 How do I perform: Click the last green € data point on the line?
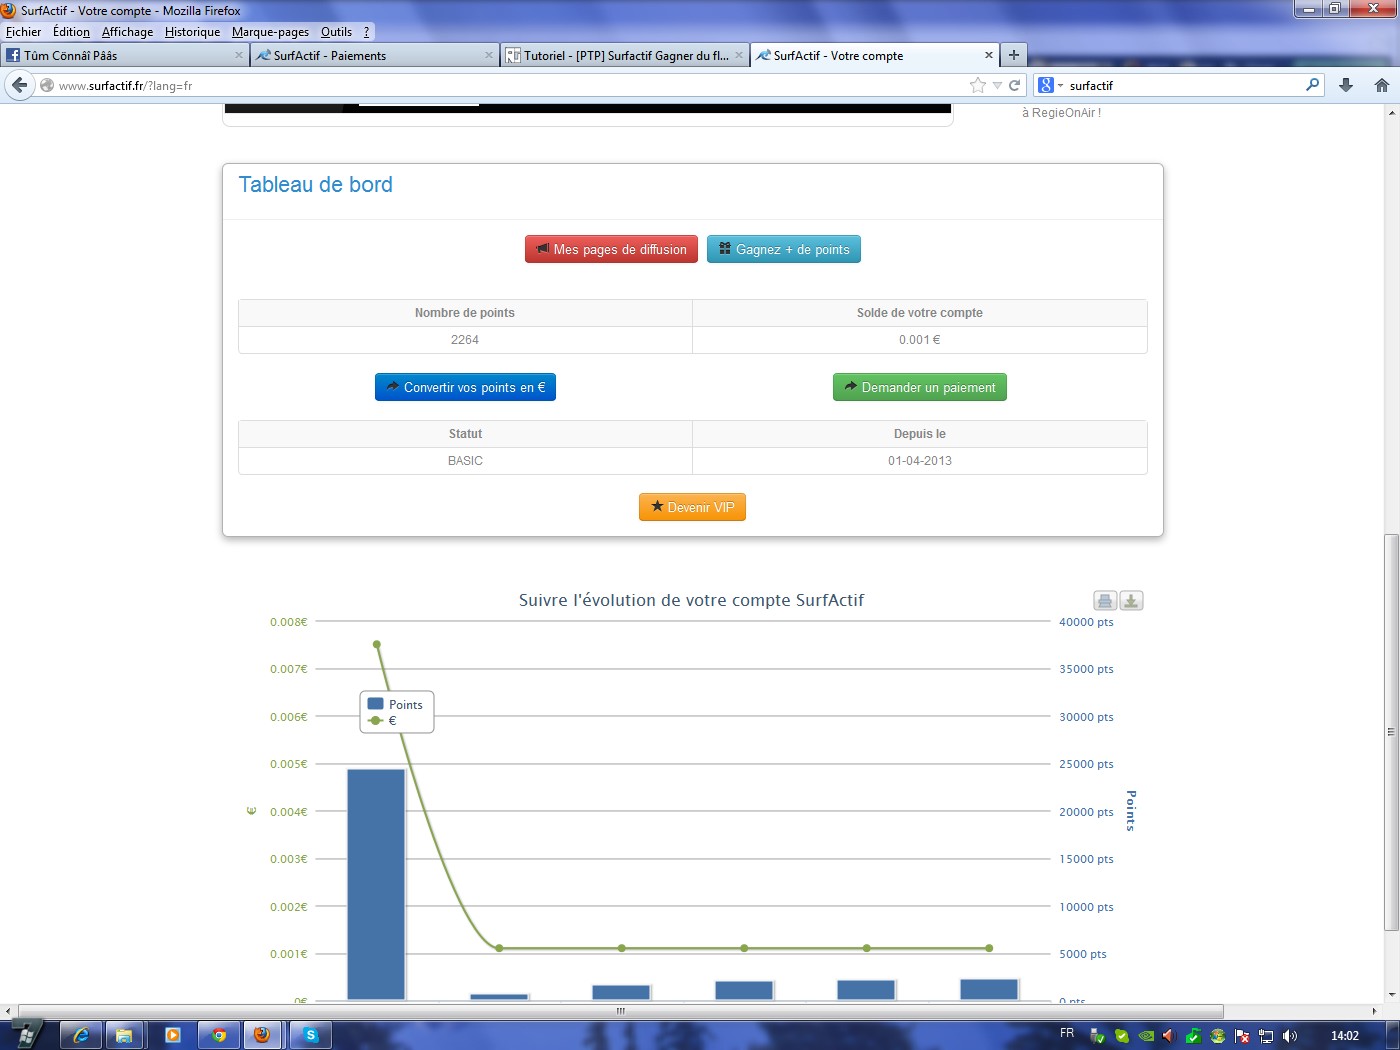point(989,948)
